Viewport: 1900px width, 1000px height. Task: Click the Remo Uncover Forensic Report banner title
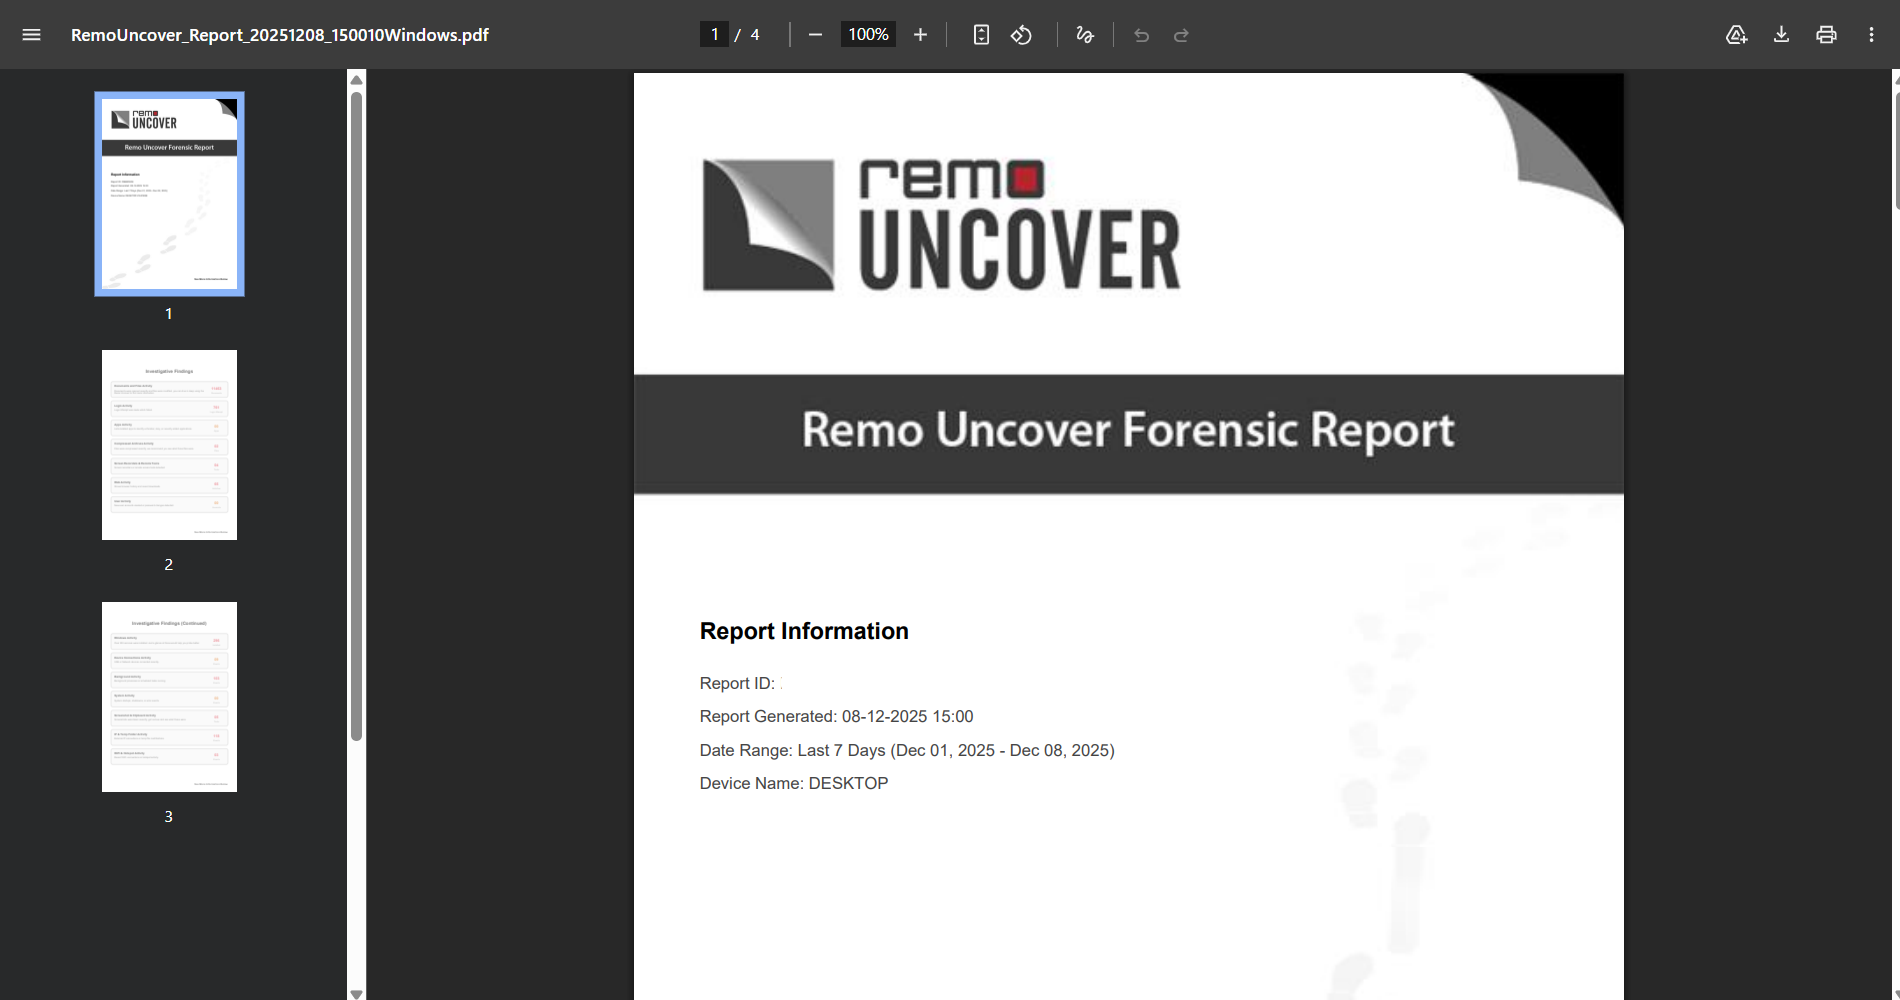[x=1128, y=430]
